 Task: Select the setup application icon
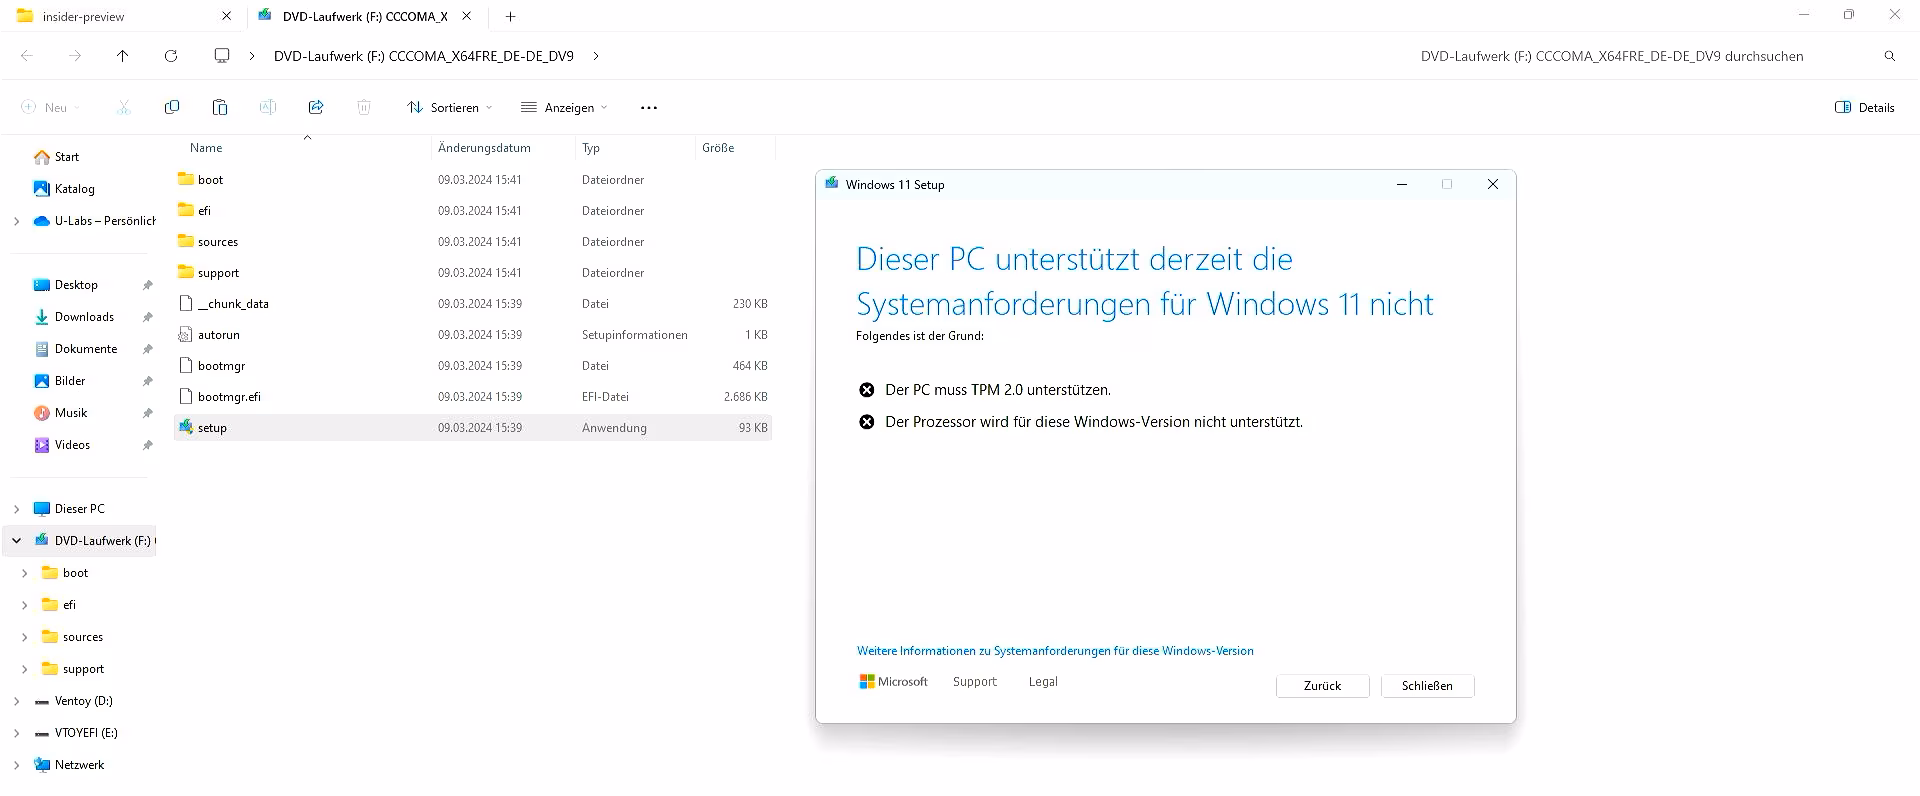tap(186, 427)
